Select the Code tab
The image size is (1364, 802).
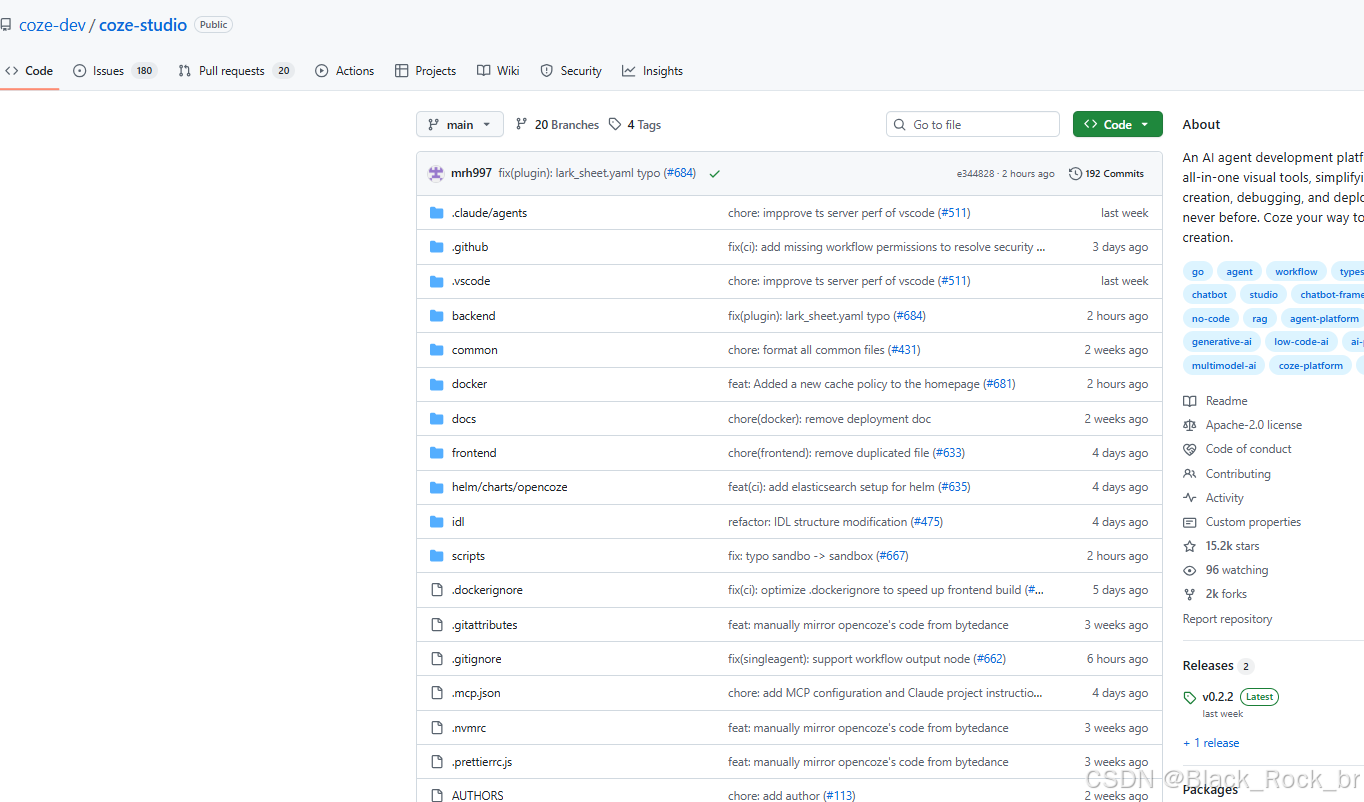[29, 71]
